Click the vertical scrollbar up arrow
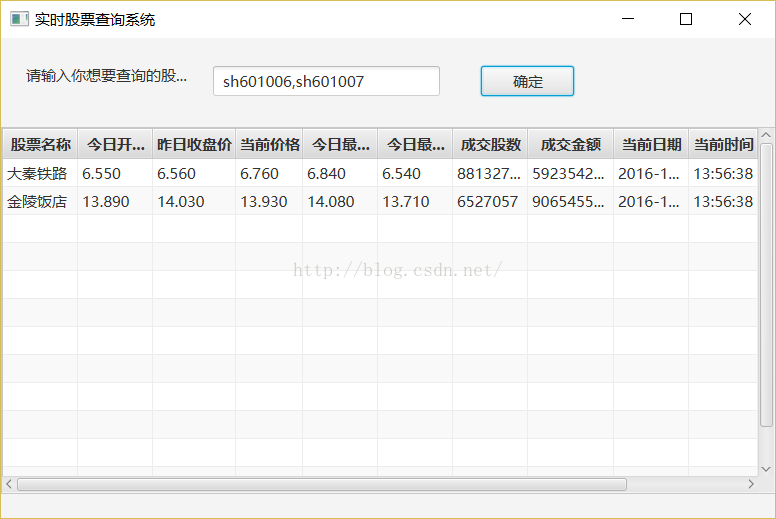This screenshot has height=519, width=776. [x=766, y=135]
